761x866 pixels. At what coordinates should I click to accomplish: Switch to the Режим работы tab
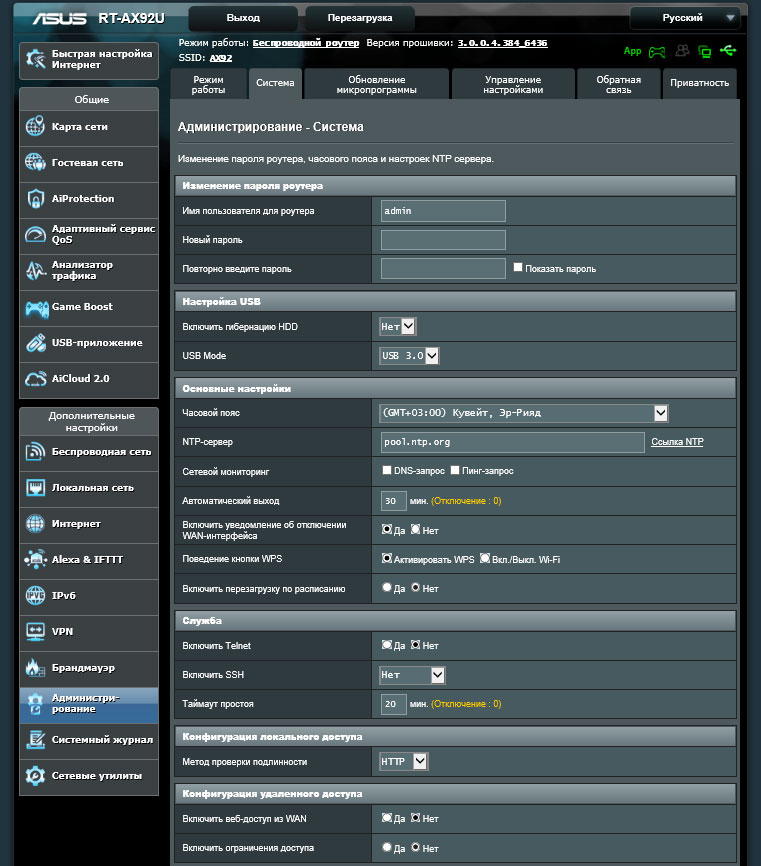click(x=208, y=85)
